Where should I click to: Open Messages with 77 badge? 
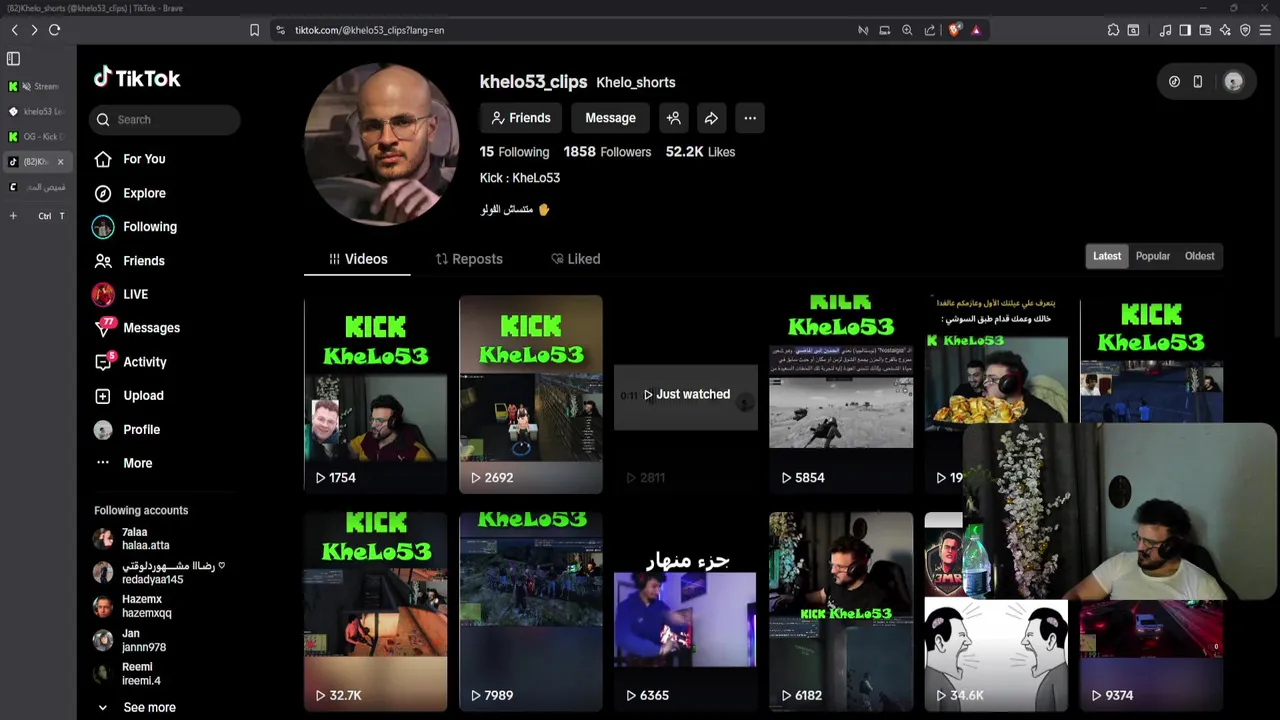pyautogui.click(x=151, y=328)
